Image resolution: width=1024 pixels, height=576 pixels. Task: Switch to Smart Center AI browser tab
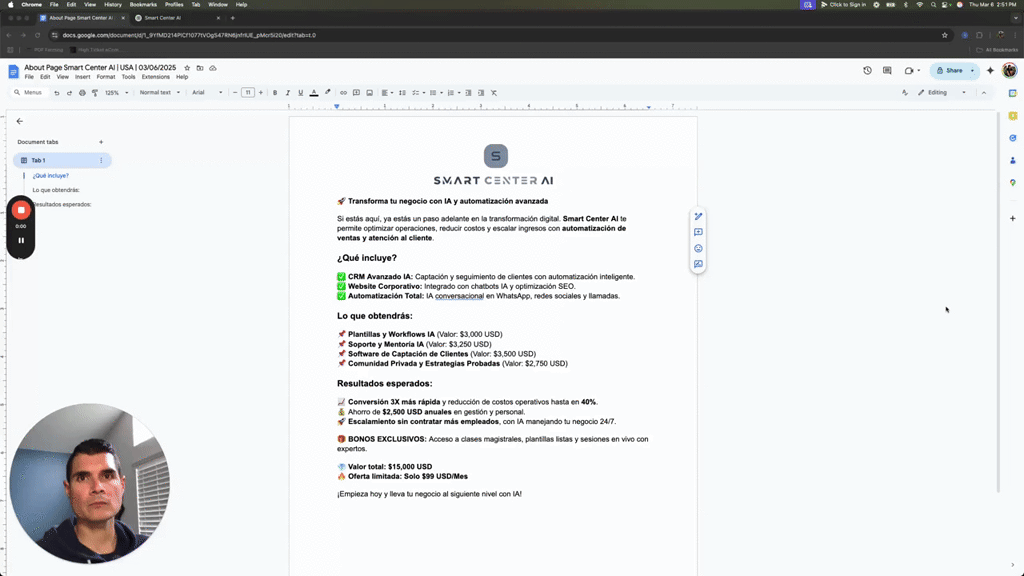(x=176, y=18)
